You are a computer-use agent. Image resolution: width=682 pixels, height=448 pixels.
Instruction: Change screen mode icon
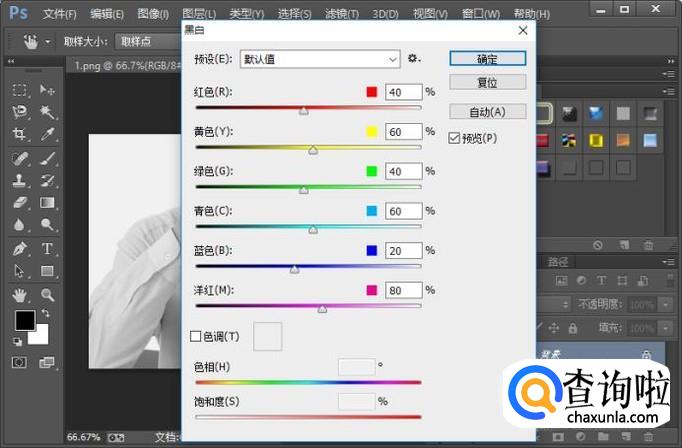tap(46, 362)
